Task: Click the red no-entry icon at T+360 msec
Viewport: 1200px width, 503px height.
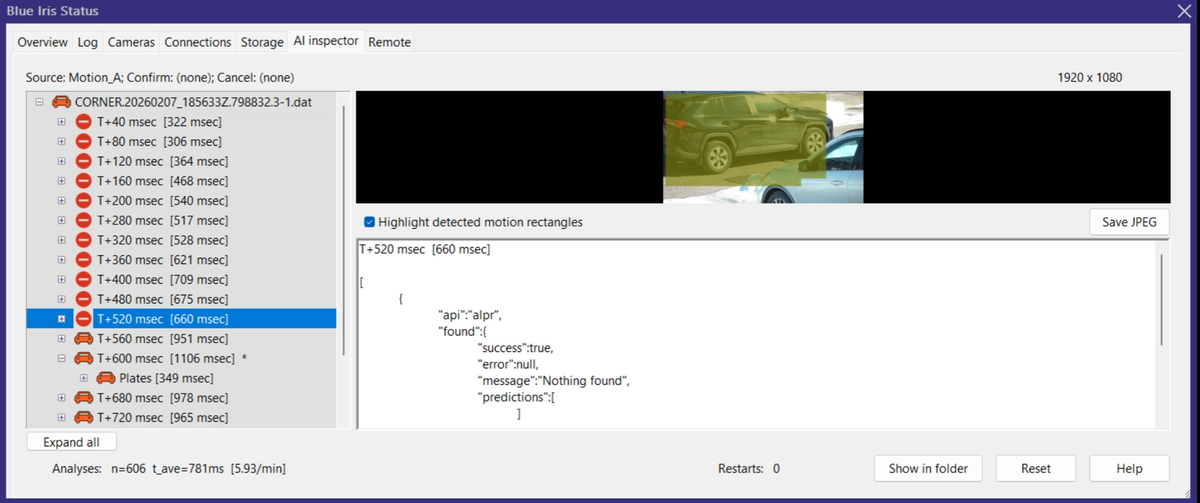Action: [84, 260]
